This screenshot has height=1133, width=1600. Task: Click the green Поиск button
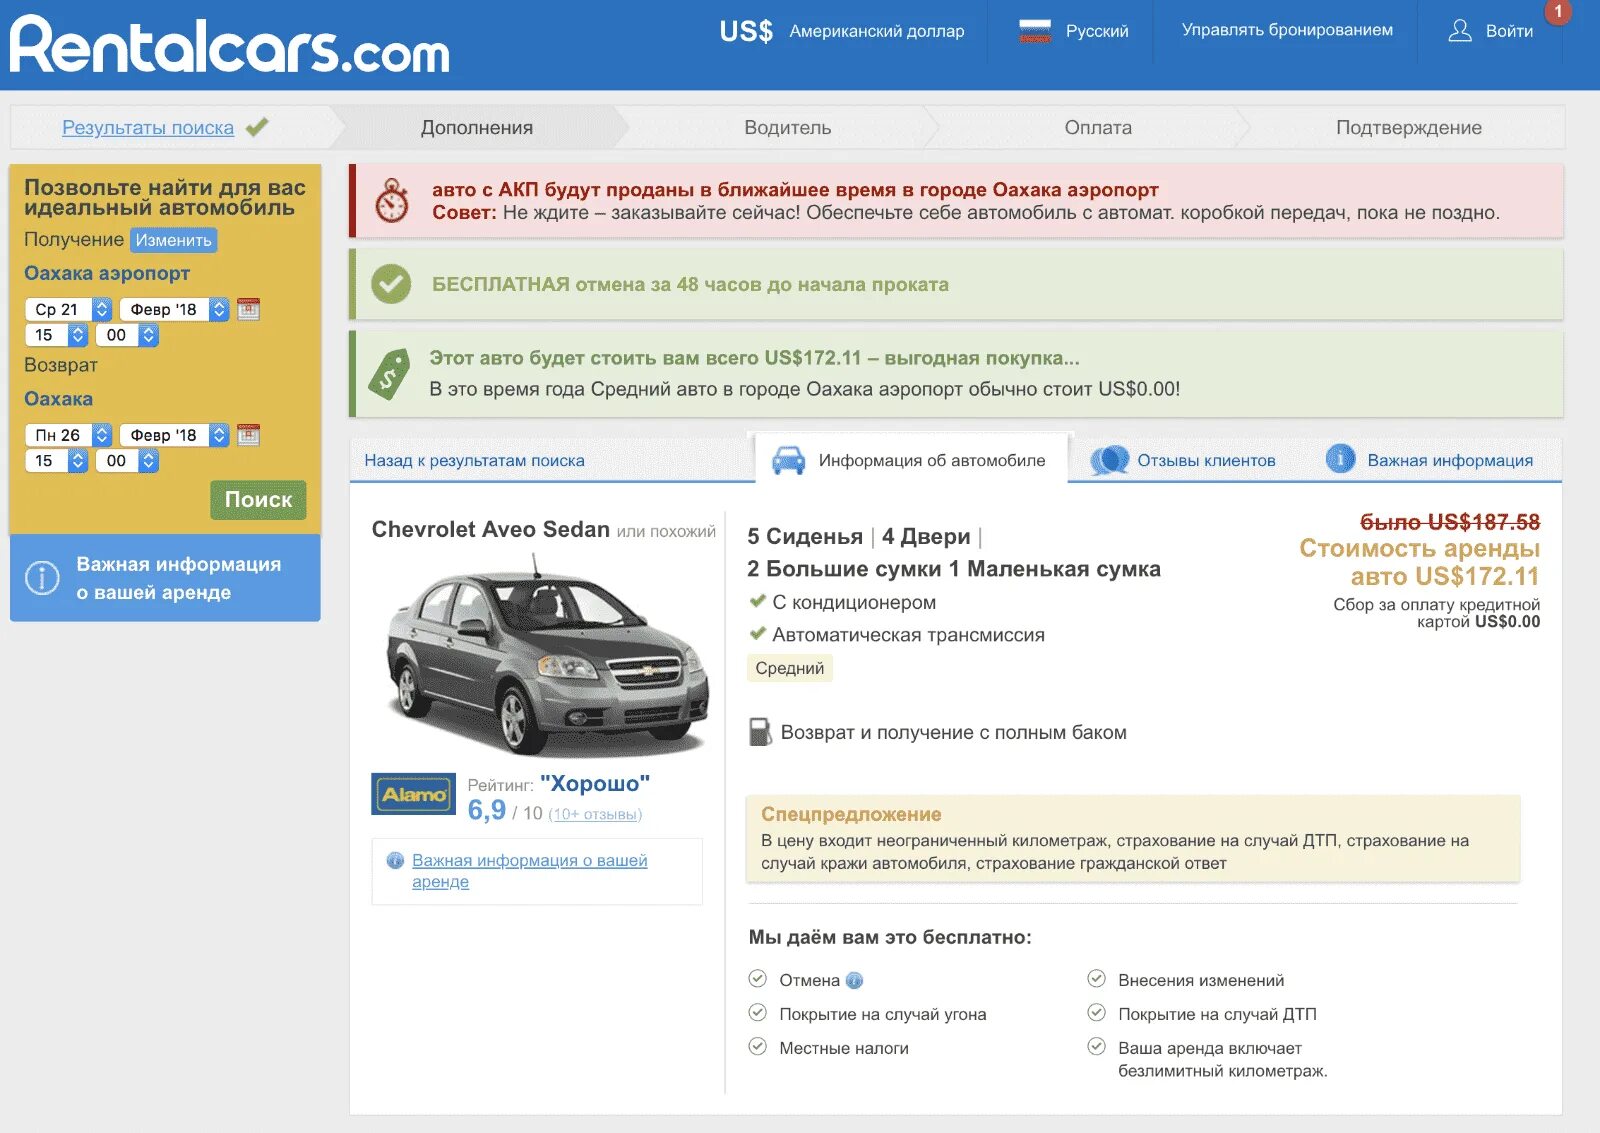258,500
